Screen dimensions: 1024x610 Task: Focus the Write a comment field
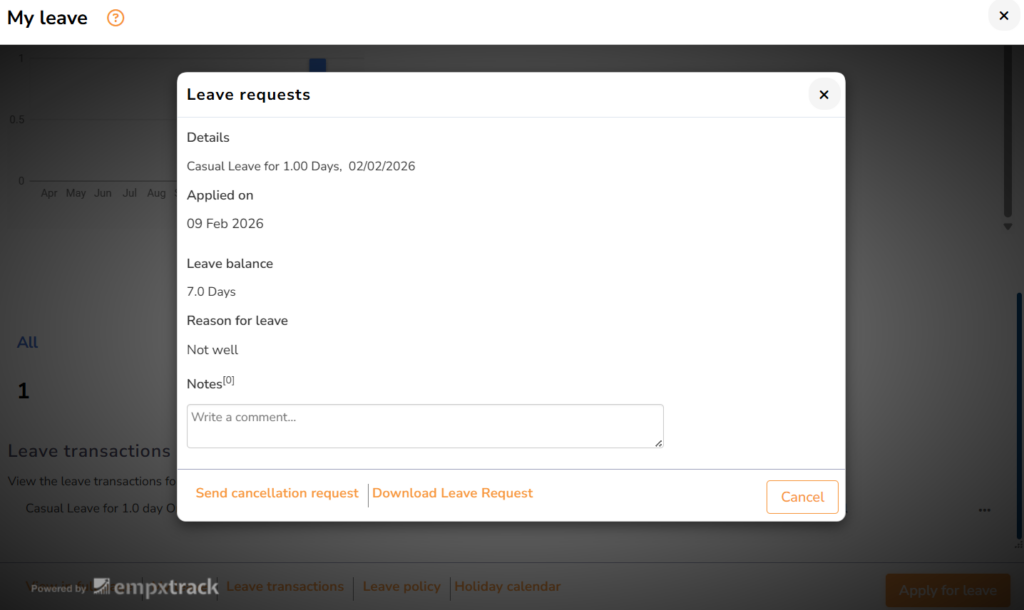[424, 426]
